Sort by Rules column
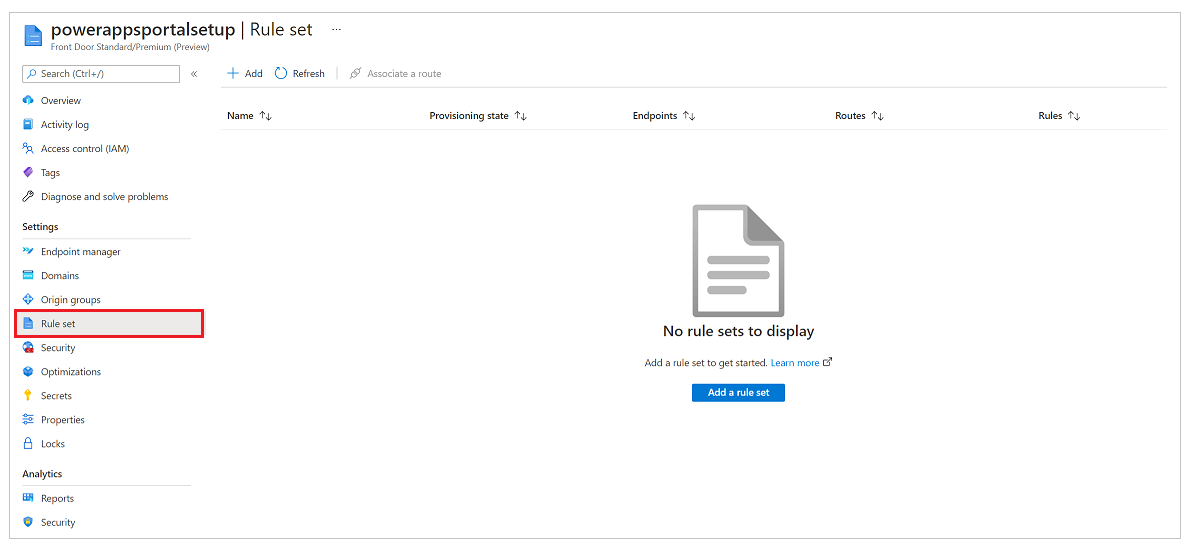Image resolution: width=1195 pixels, height=553 pixels. tap(1074, 116)
